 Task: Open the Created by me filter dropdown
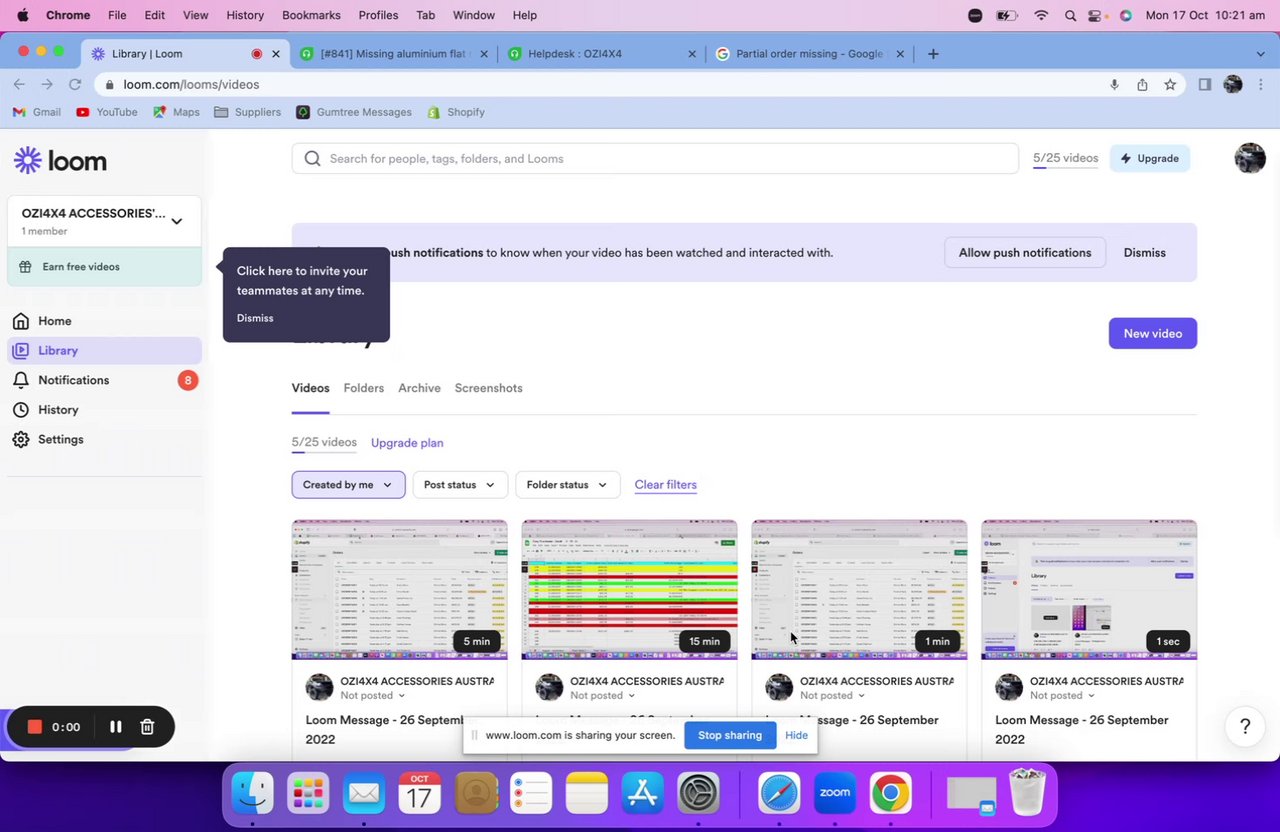tap(348, 485)
